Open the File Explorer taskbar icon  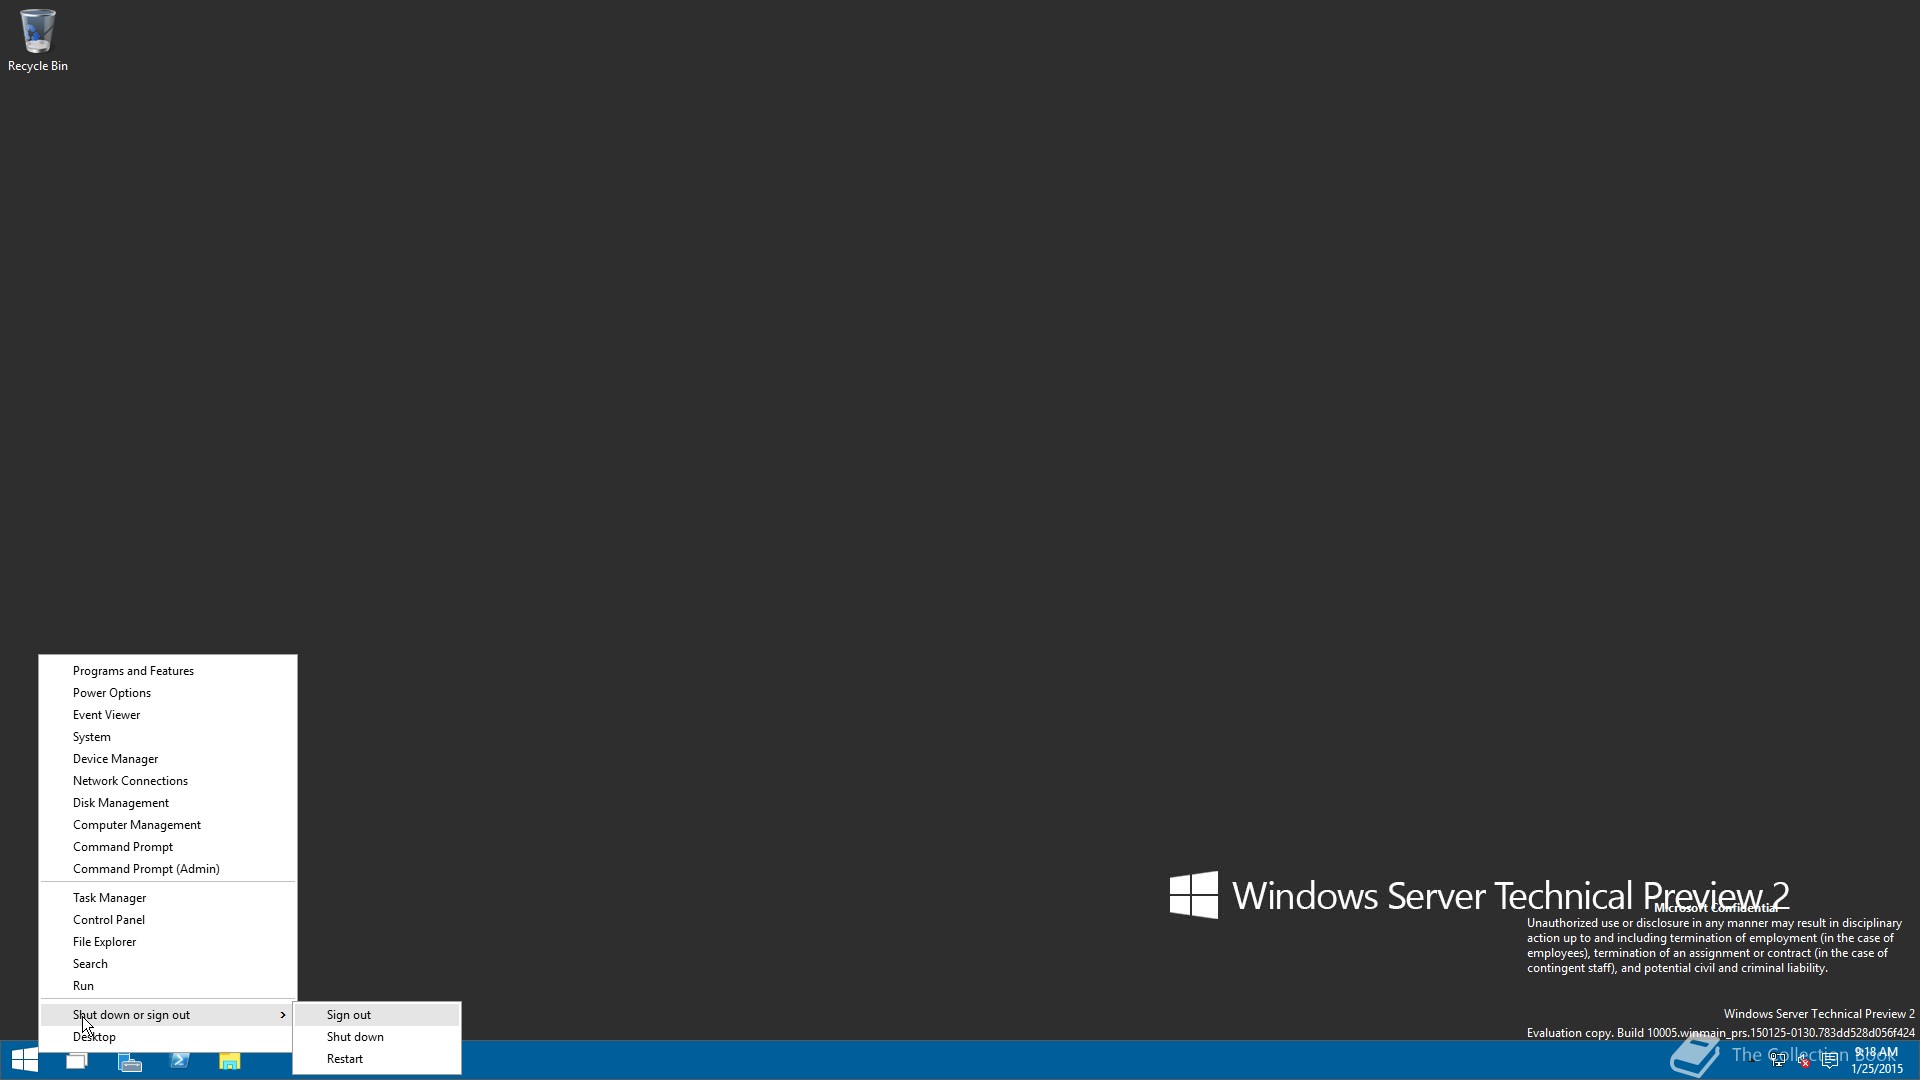coord(230,1061)
